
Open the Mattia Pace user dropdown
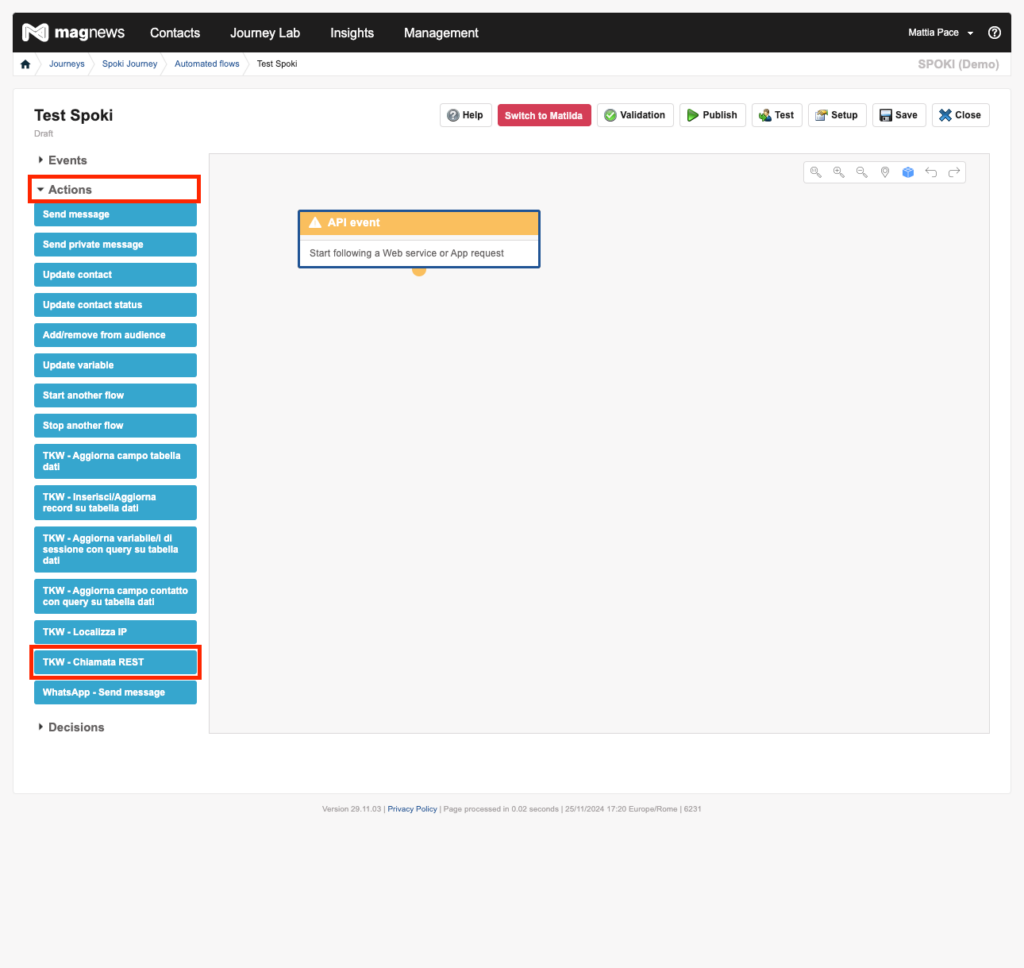click(x=940, y=33)
